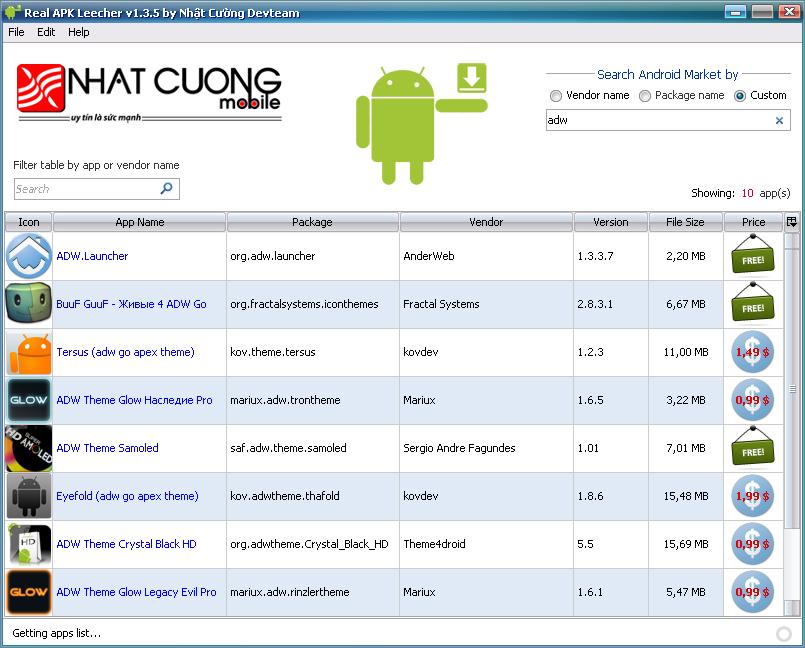Click the BuuF GuuF green cube icon
Screen dimensions: 805x648
(x=29, y=304)
